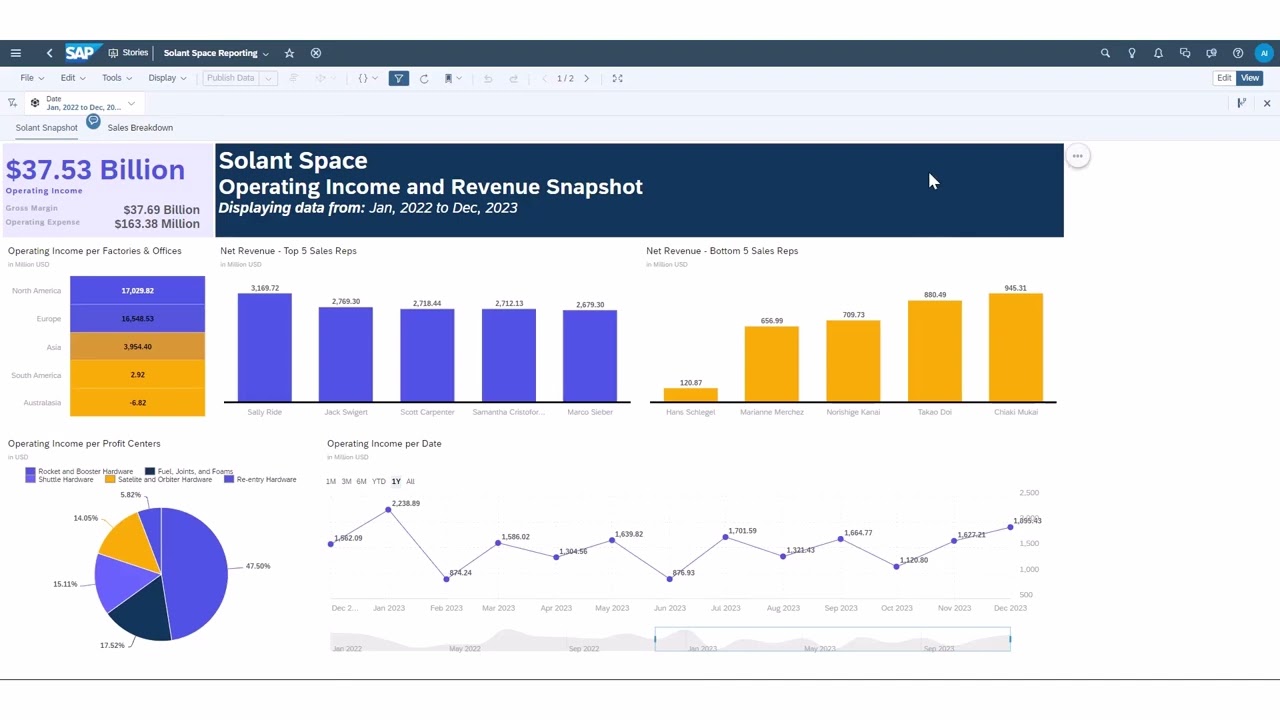Switch to Sales Breakdown tab
This screenshot has width=1280, height=720.
pyautogui.click(x=140, y=128)
